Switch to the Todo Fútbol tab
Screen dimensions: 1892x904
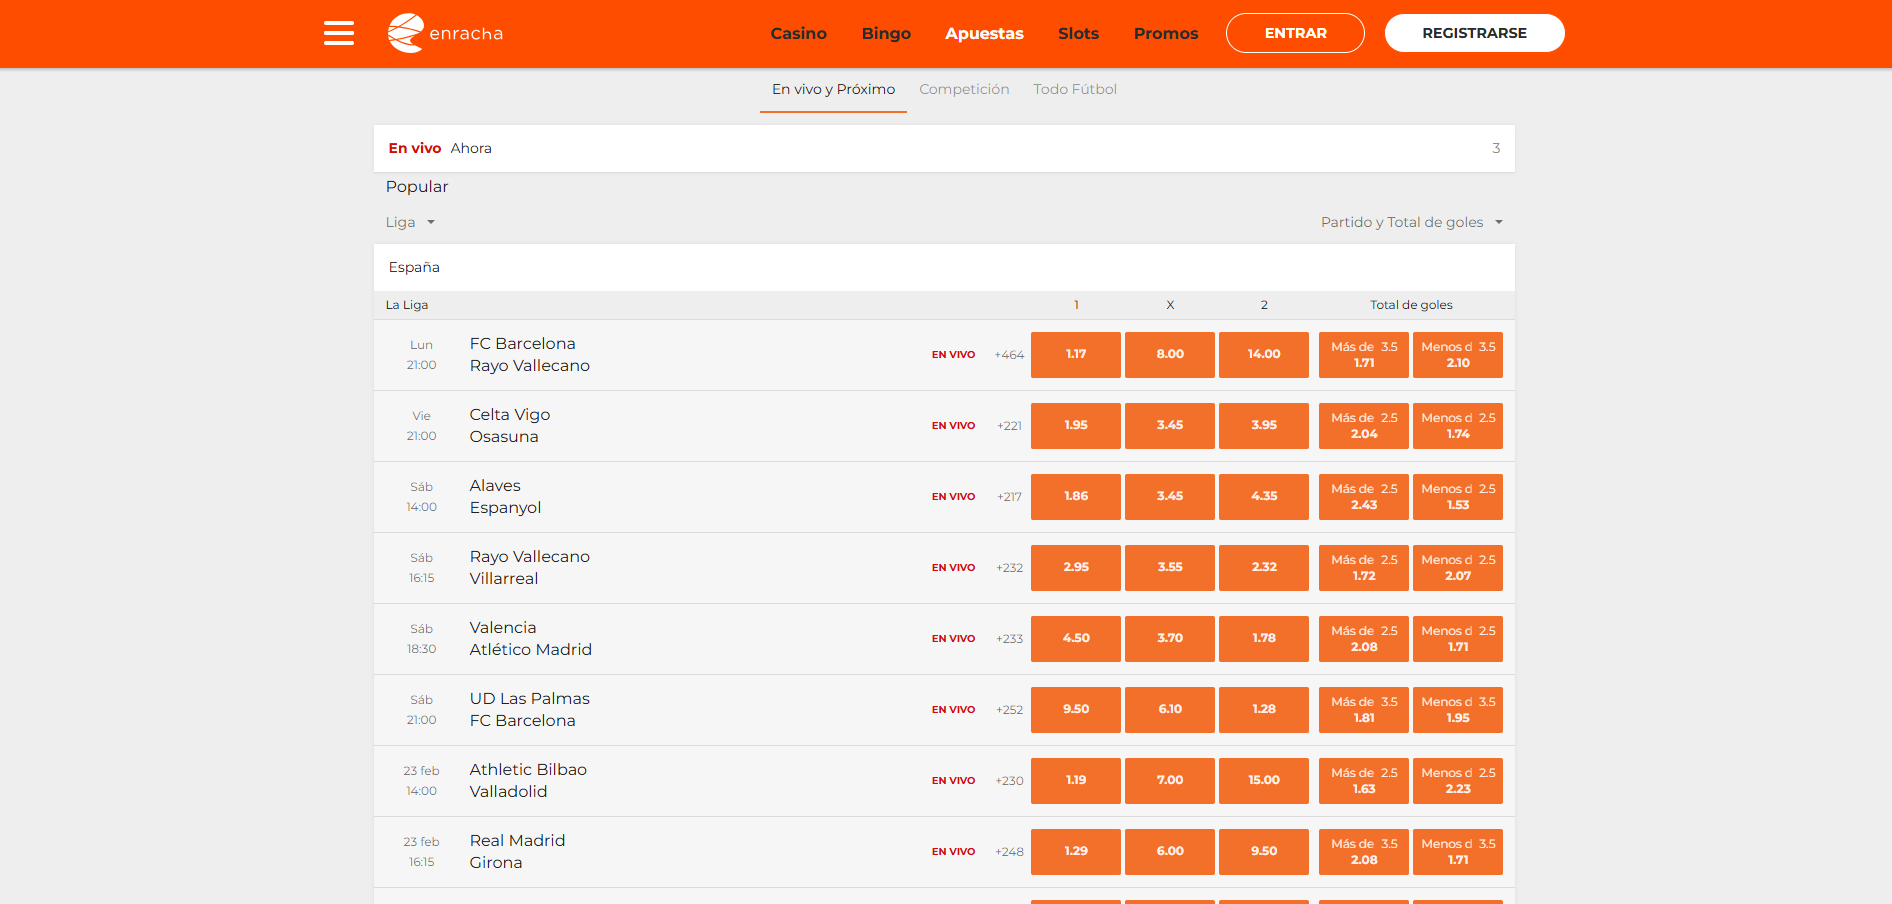click(1075, 89)
